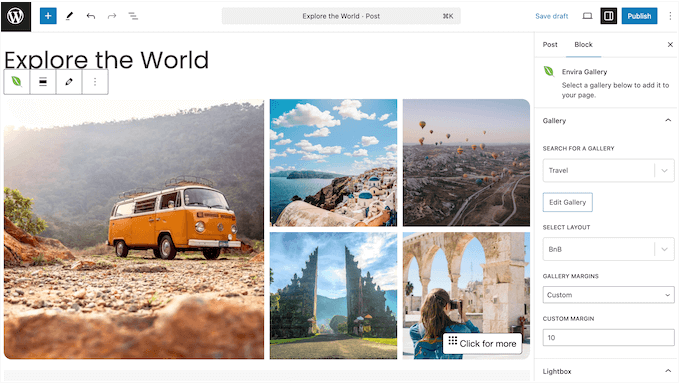The image size is (680, 384).
Task: Click the Click for more button
Action: [x=482, y=344]
